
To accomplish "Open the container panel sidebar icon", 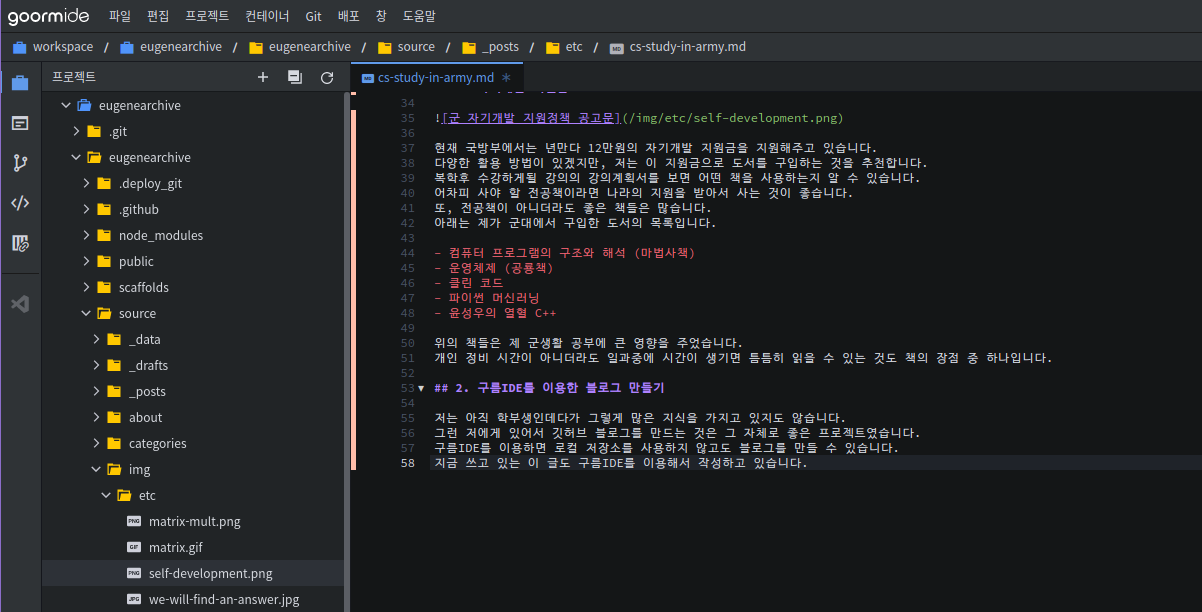I will (20, 123).
